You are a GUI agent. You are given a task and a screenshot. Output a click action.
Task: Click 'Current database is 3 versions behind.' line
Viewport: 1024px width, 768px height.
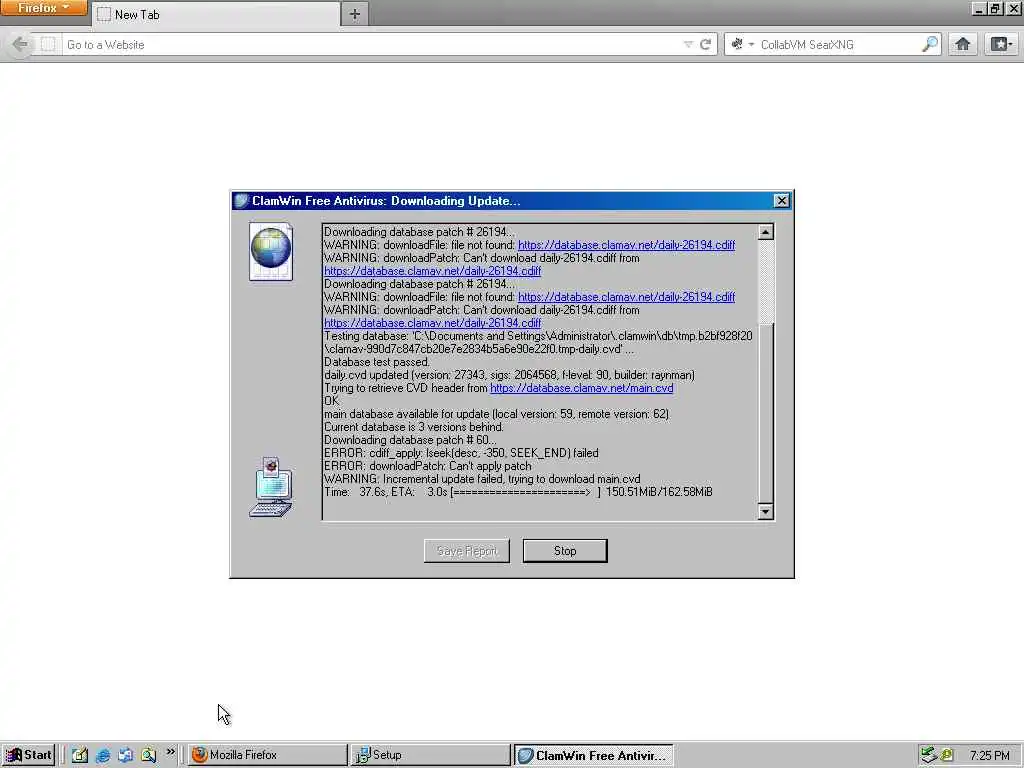click(x=413, y=427)
